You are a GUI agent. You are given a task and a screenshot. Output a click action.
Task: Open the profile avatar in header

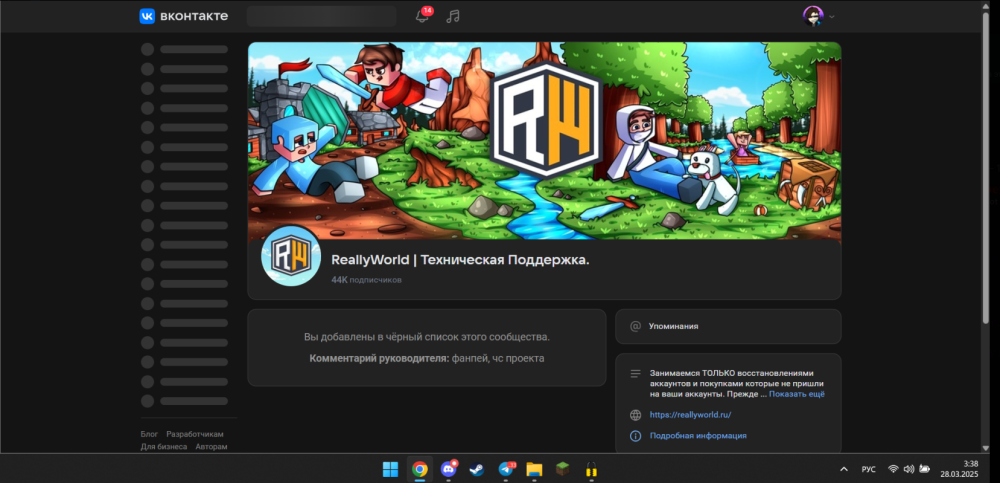pyautogui.click(x=813, y=16)
